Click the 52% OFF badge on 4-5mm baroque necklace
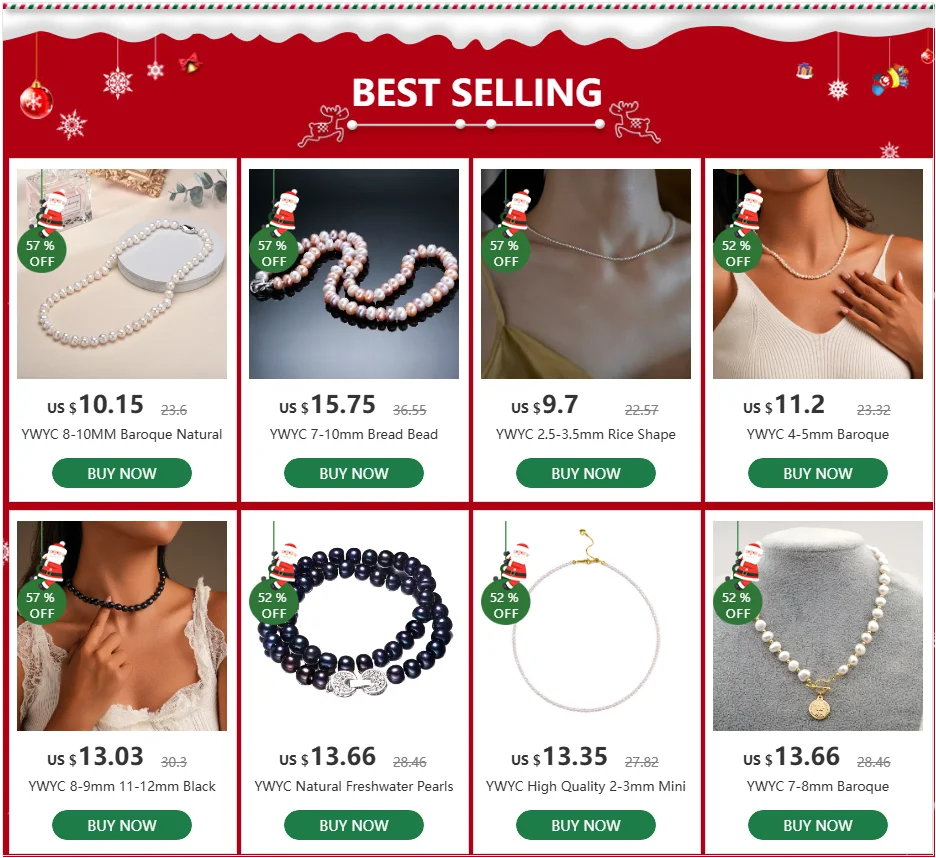936x858 pixels. pos(737,253)
